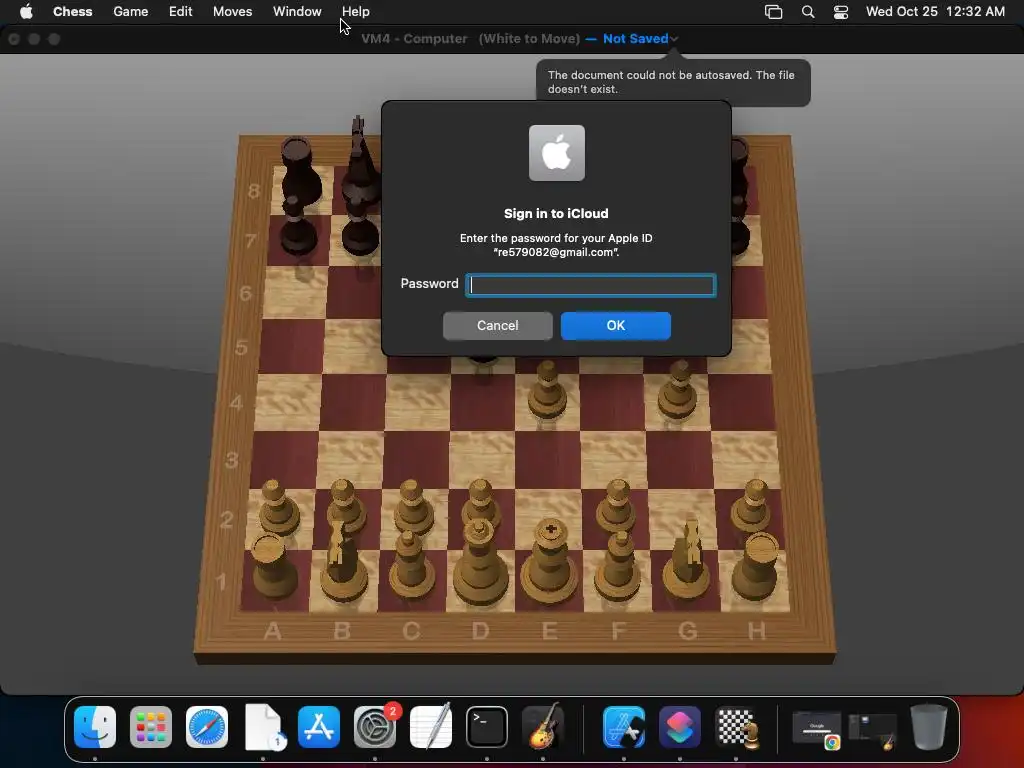
Task: Click the Cancel button in iCloud dialog
Action: coord(498,325)
